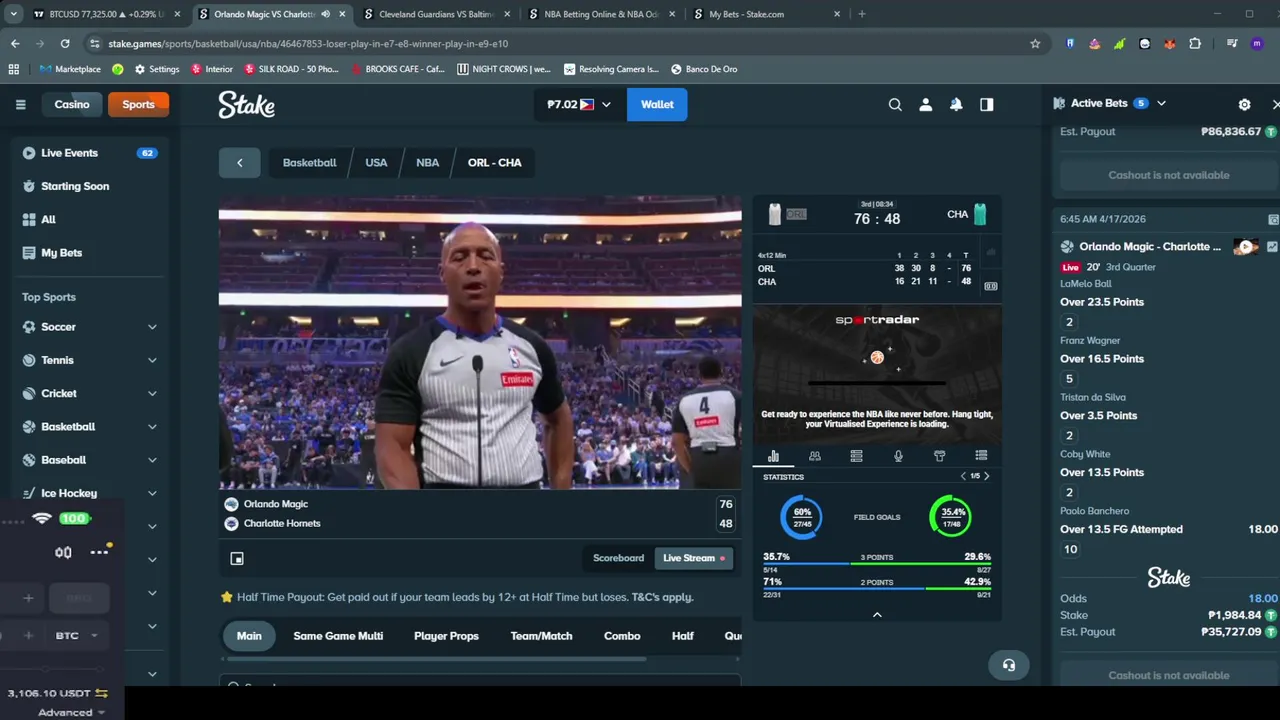Expand the Active Bets dropdown

tap(1161, 103)
